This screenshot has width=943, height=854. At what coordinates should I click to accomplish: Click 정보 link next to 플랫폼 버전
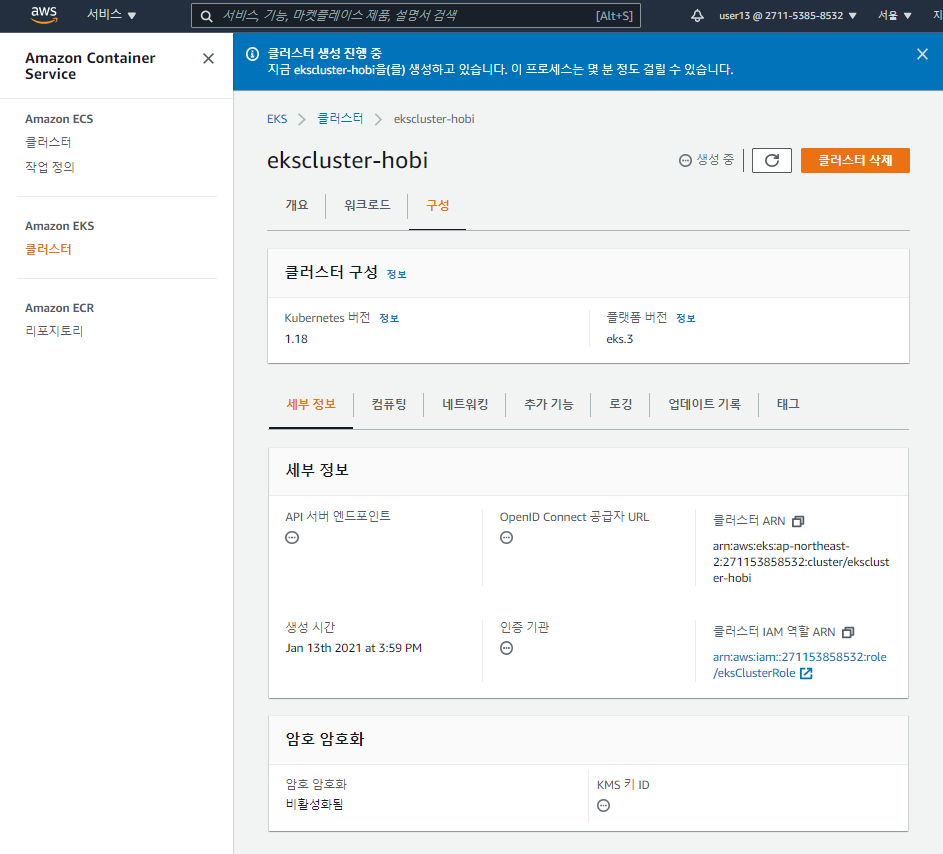tap(686, 318)
